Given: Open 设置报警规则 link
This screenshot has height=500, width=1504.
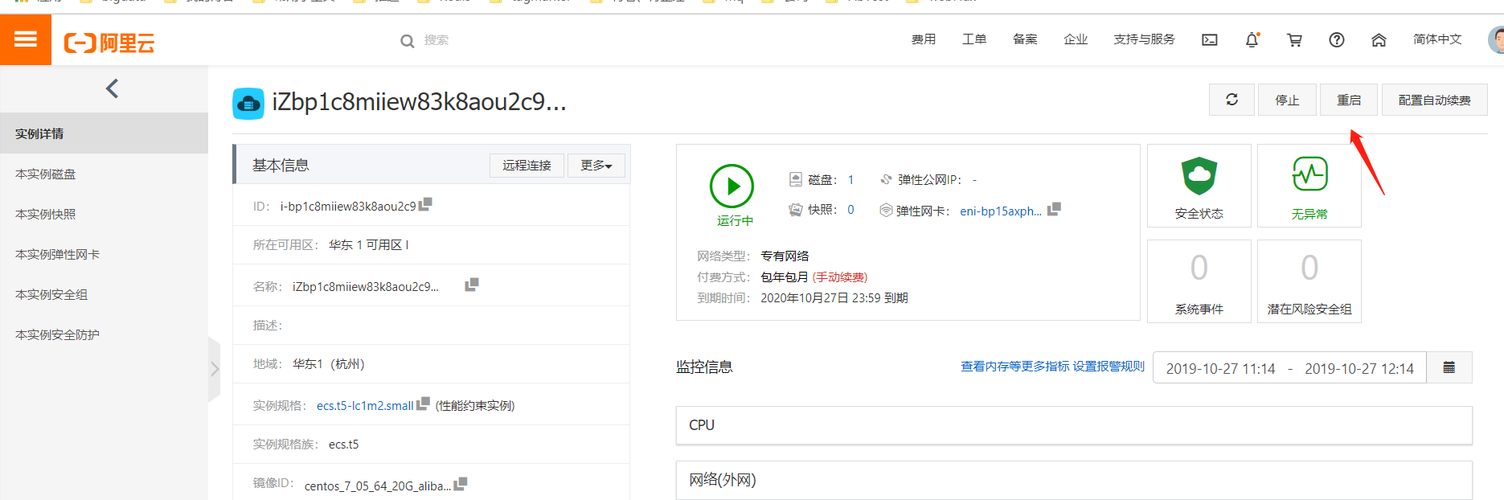Looking at the screenshot, I should click(1108, 366).
